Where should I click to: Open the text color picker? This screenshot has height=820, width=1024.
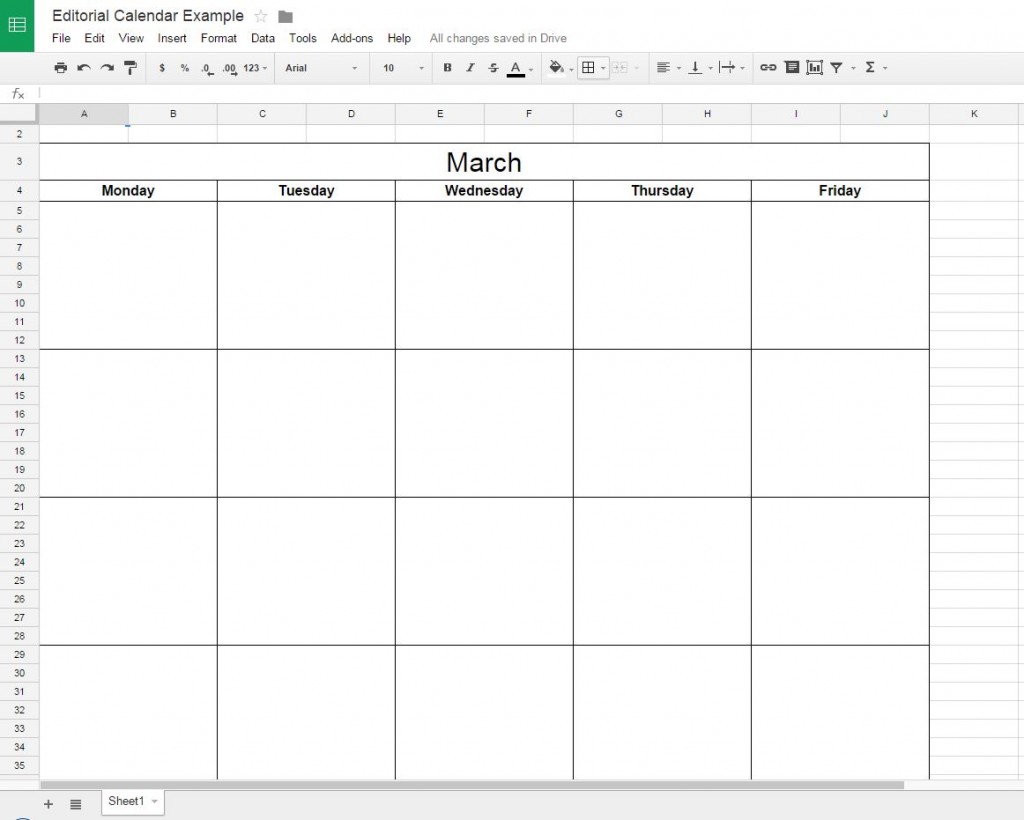[515, 67]
